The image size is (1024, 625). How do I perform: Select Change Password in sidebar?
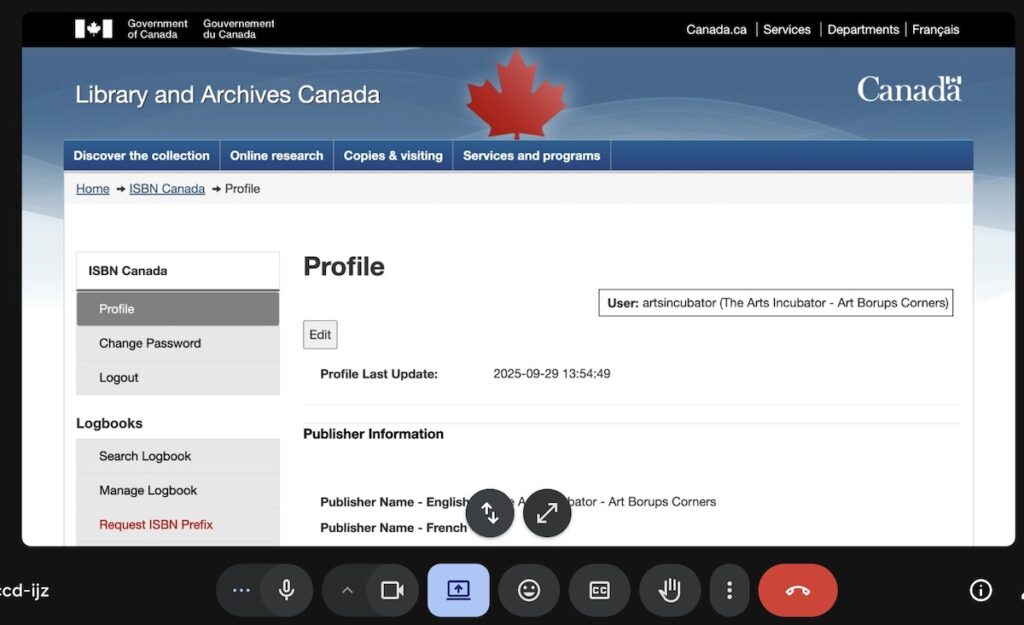coord(150,343)
